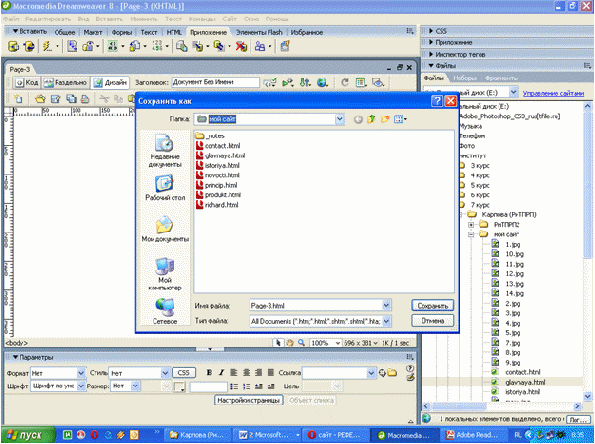Click the Лог log button in Files panel
This screenshot has width=595, height=444.
[x=578, y=420]
